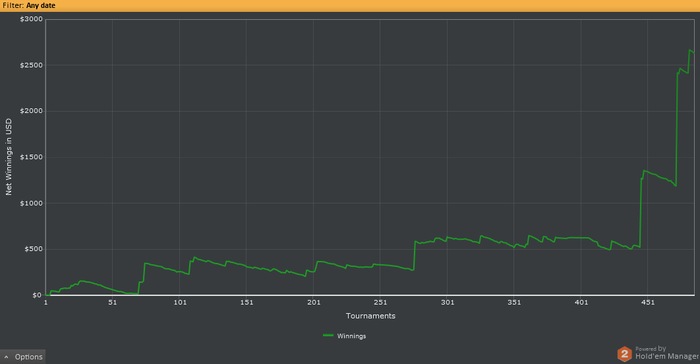Click the x-axis label 351

coord(514,302)
